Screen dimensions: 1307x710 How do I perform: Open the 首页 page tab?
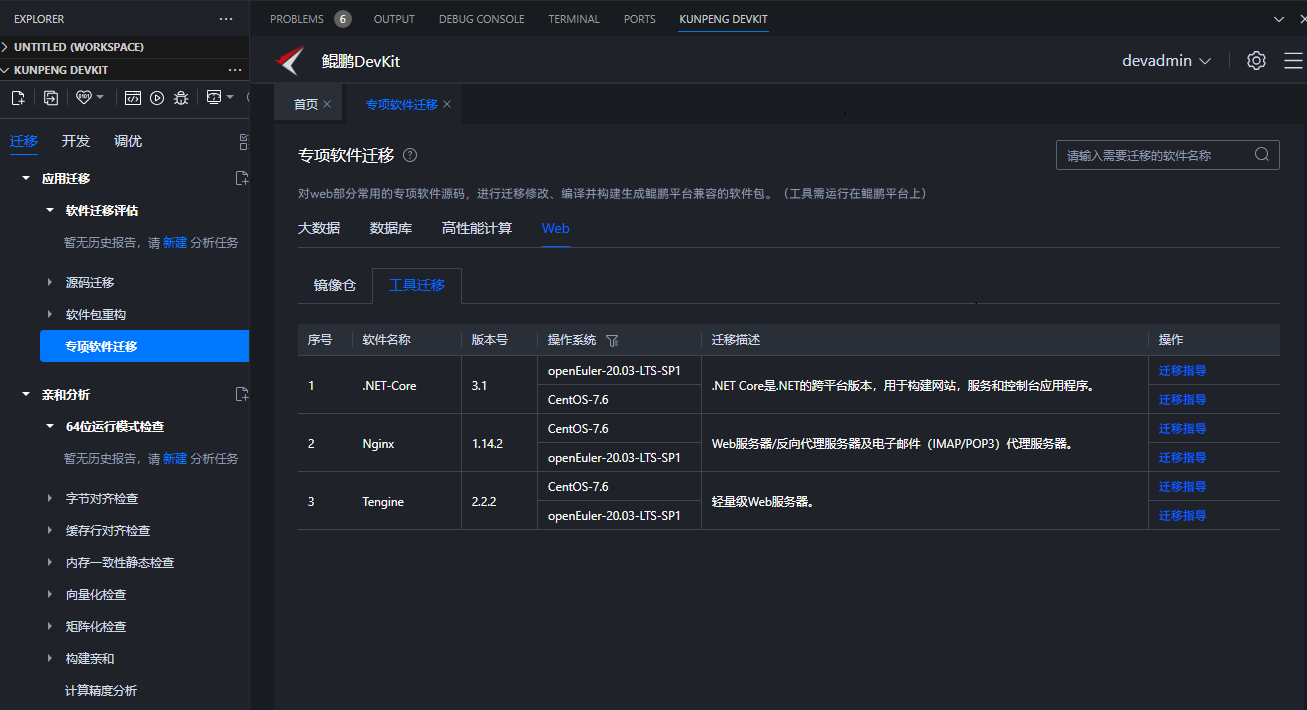coord(305,104)
